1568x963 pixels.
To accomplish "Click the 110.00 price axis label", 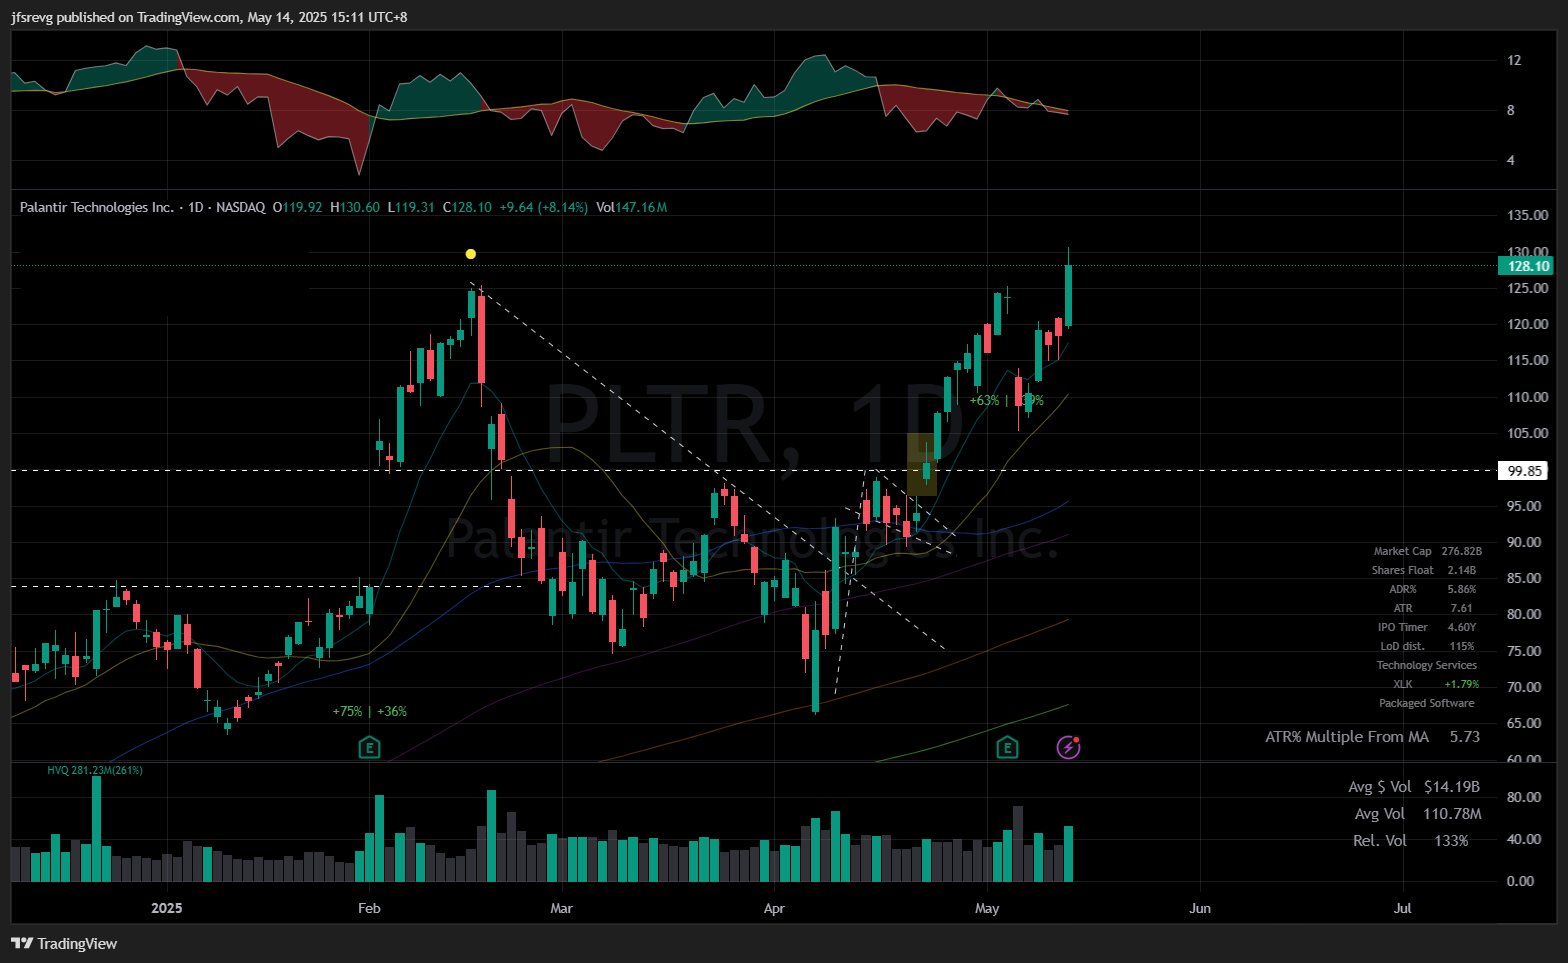I will click(1528, 397).
